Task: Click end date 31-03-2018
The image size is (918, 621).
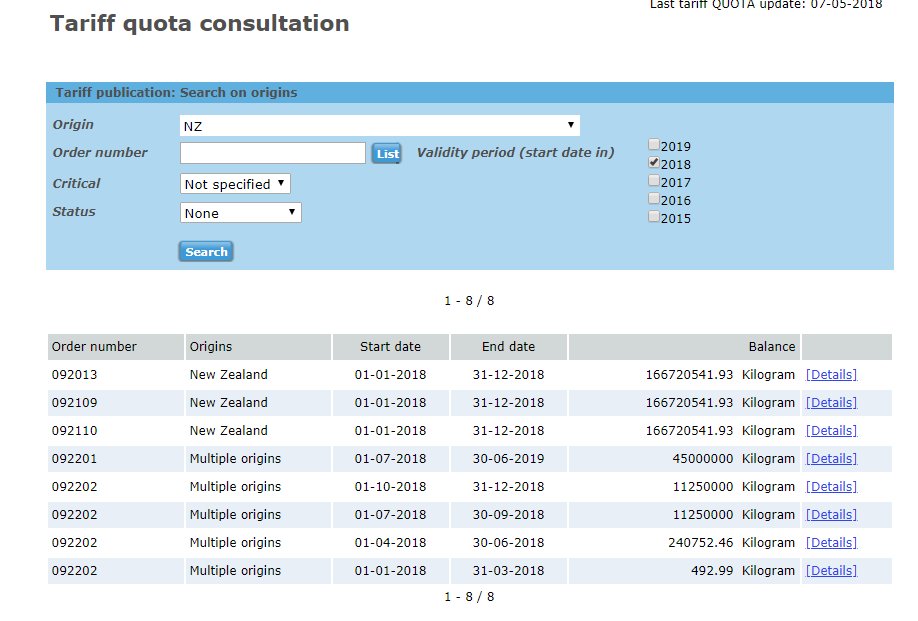Action: coord(509,571)
